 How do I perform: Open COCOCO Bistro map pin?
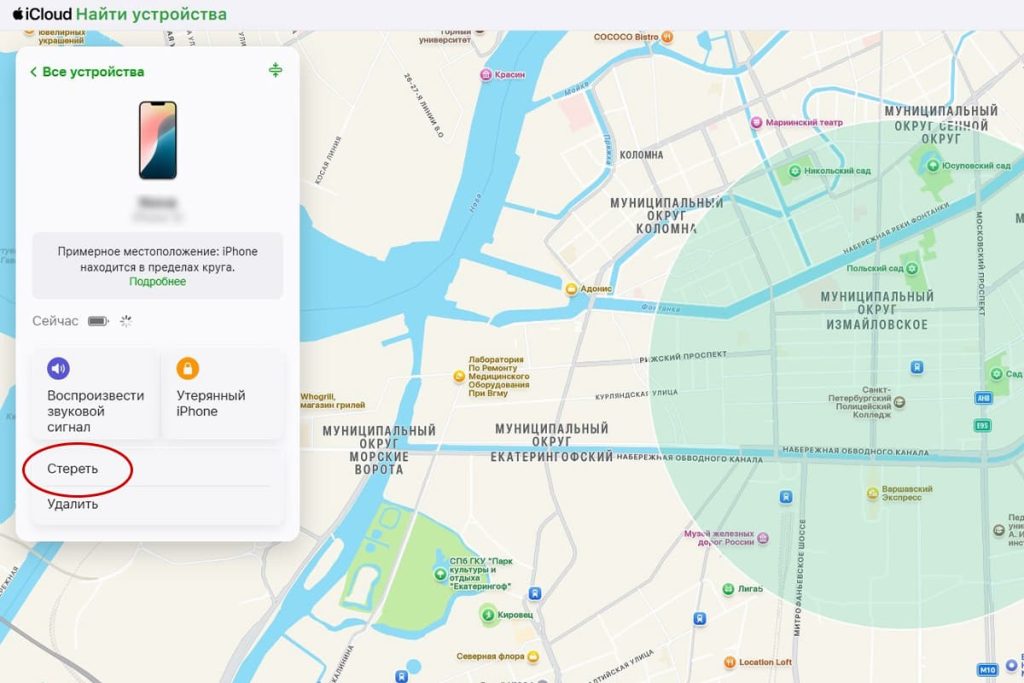667,37
